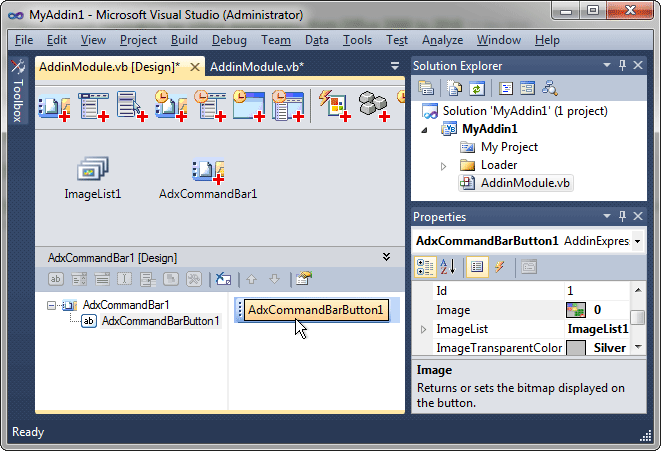
Task: Add button control in command bar designer
Action: point(56,279)
